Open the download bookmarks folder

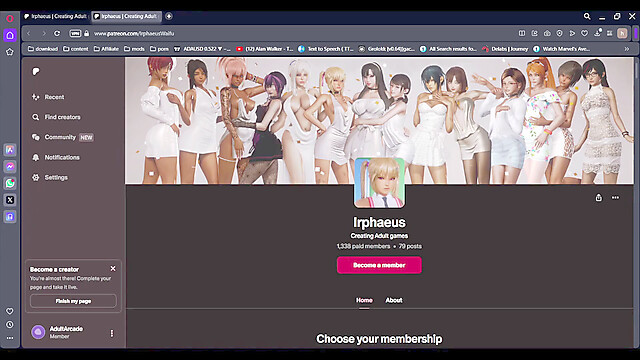pos(43,49)
